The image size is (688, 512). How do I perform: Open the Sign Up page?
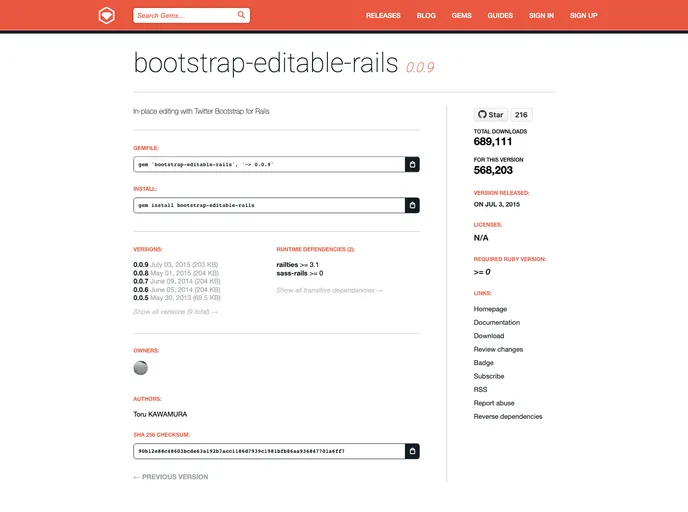click(584, 15)
